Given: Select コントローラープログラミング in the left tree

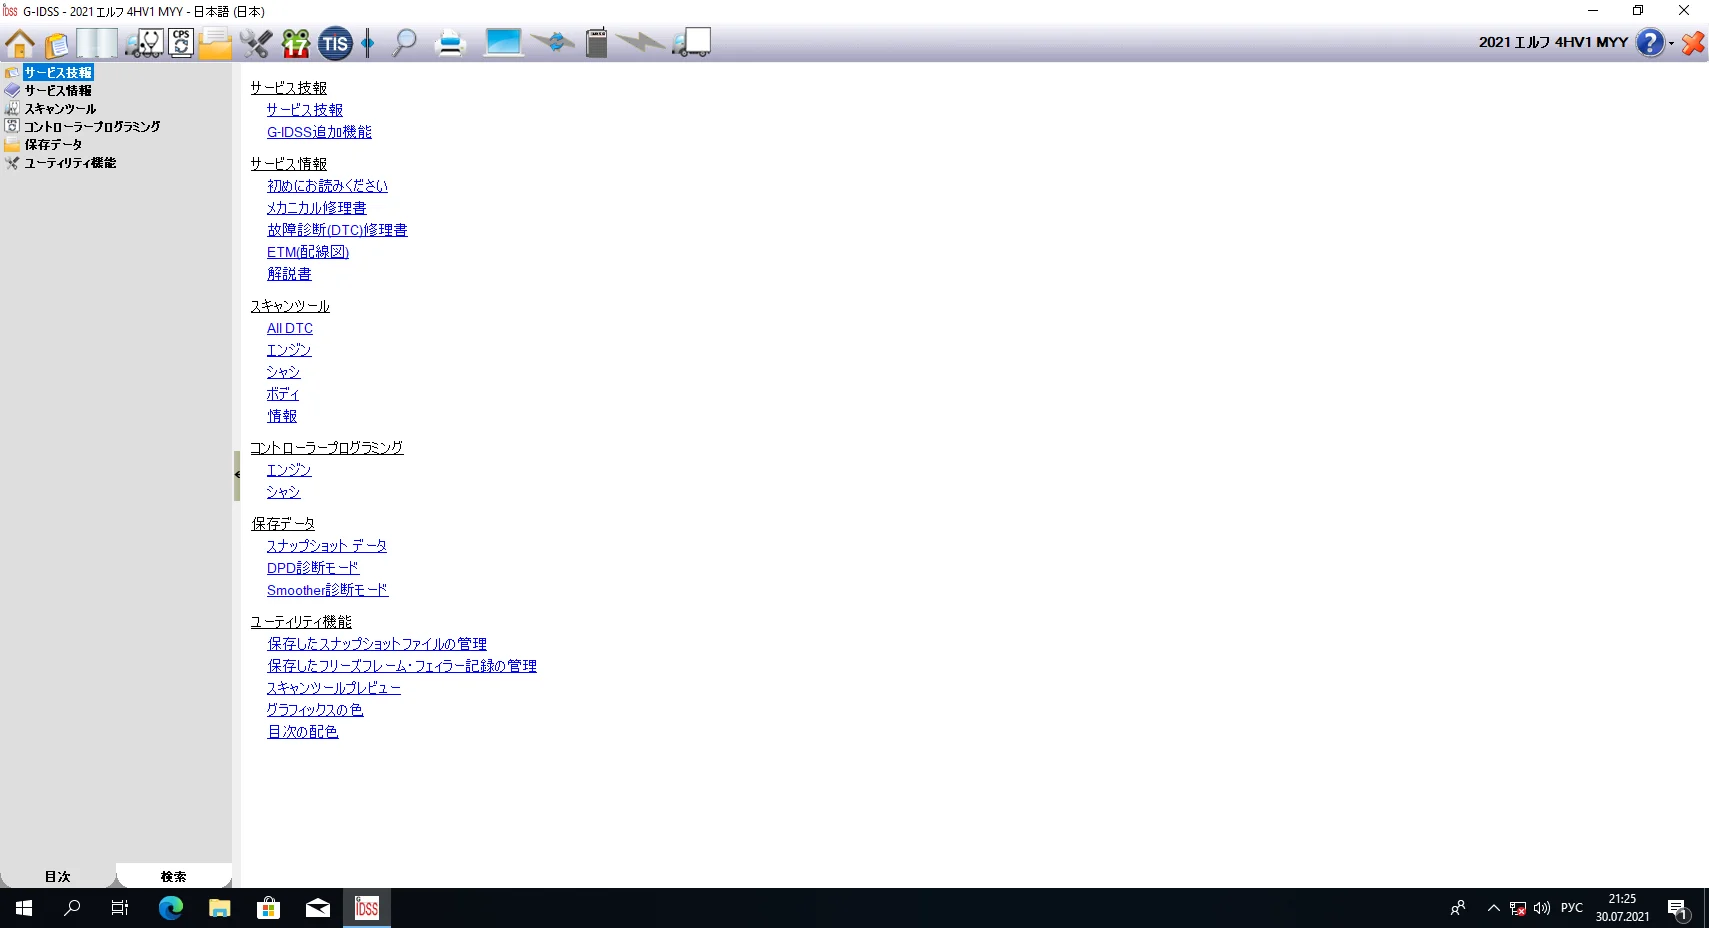Looking at the screenshot, I should (x=92, y=127).
